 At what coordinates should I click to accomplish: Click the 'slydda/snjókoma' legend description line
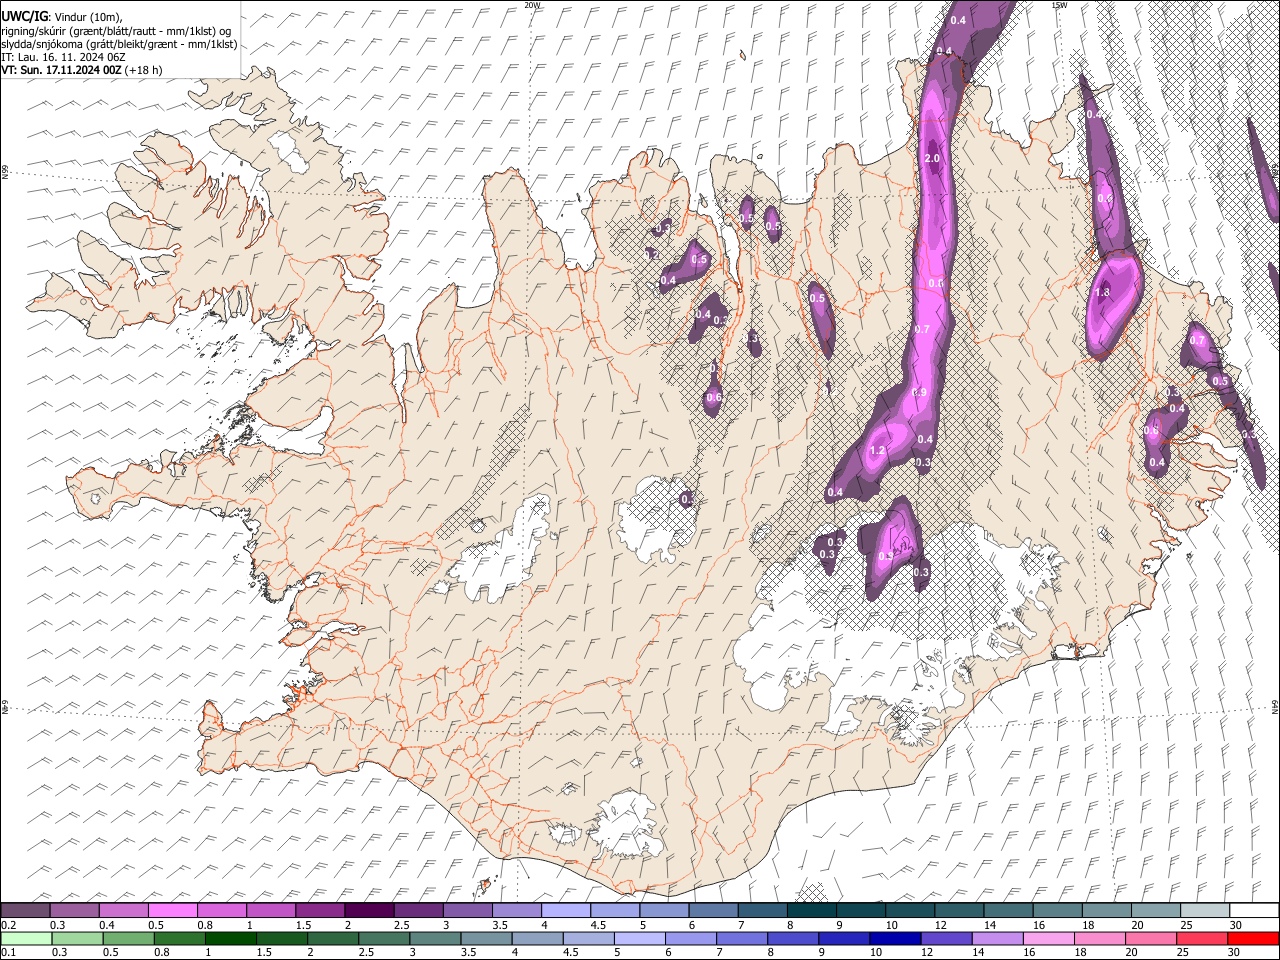point(119,44)
